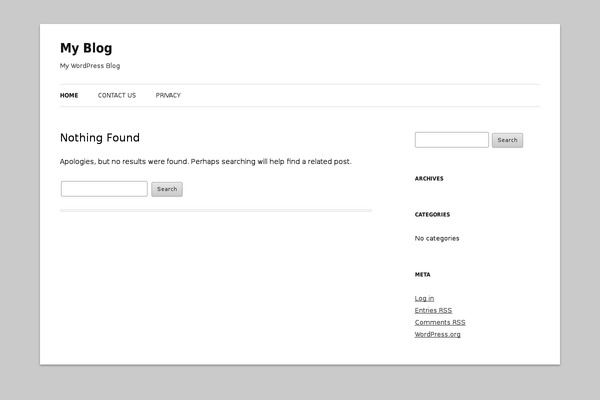Visit the WordPress.org link
Image resolution: width=600 pixels, height=400 pixels.
tap(438, 334)
